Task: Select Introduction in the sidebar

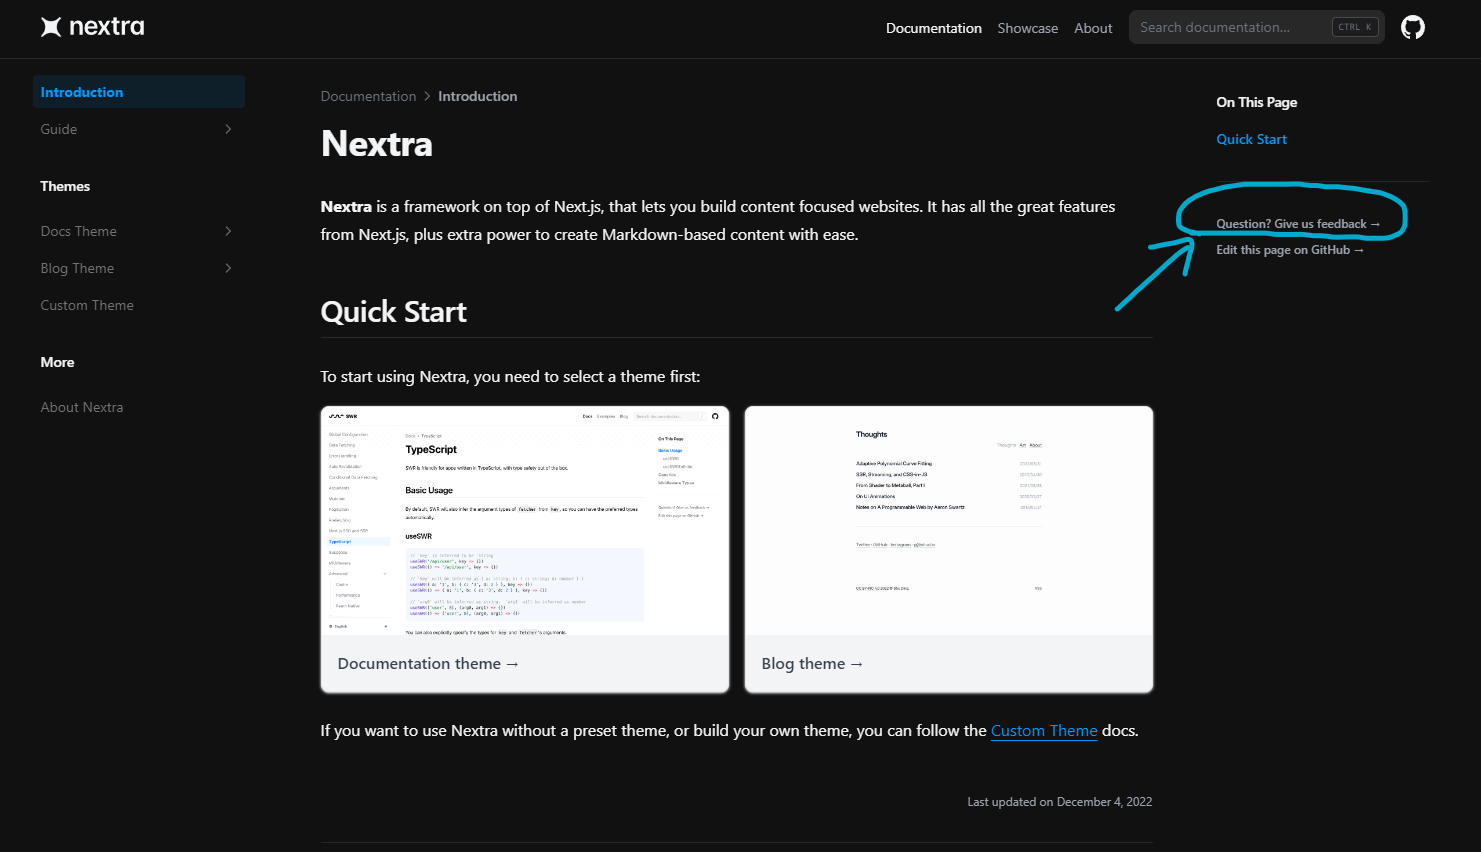Action: pos(139,92)
